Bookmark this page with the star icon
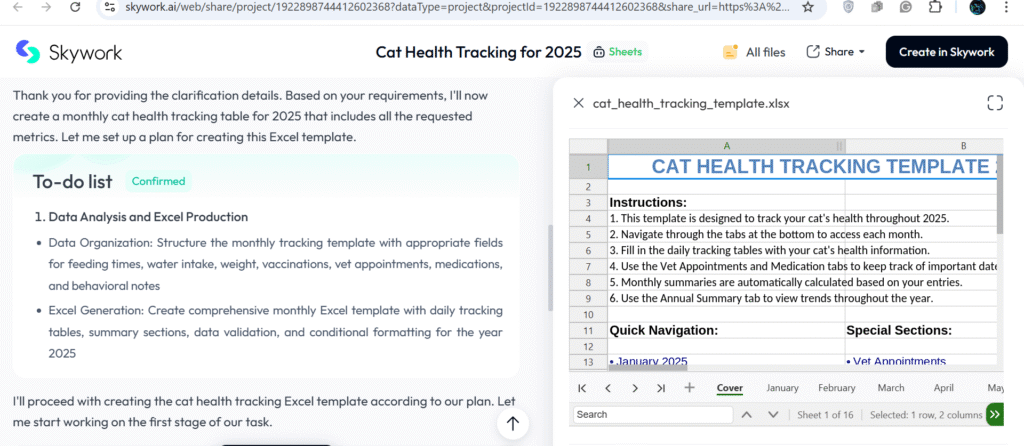 808,7
